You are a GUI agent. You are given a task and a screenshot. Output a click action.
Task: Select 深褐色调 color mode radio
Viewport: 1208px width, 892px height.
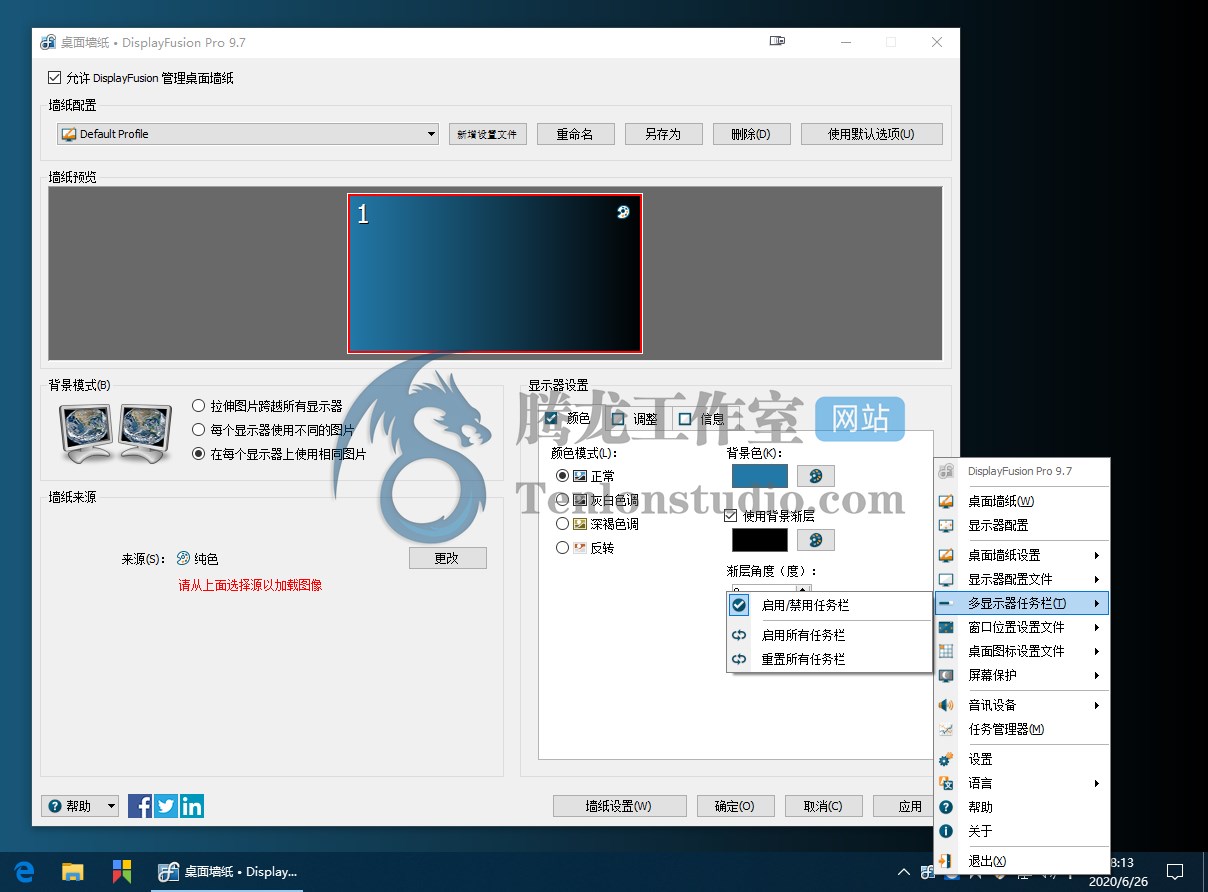(562, 524)
